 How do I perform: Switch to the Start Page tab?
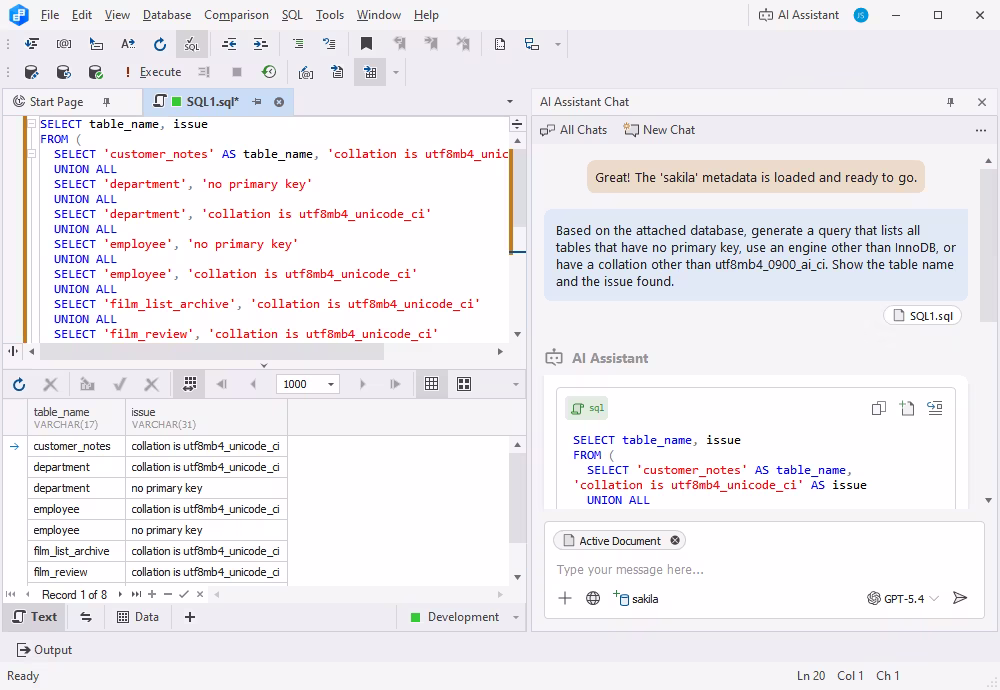[56, 102]
